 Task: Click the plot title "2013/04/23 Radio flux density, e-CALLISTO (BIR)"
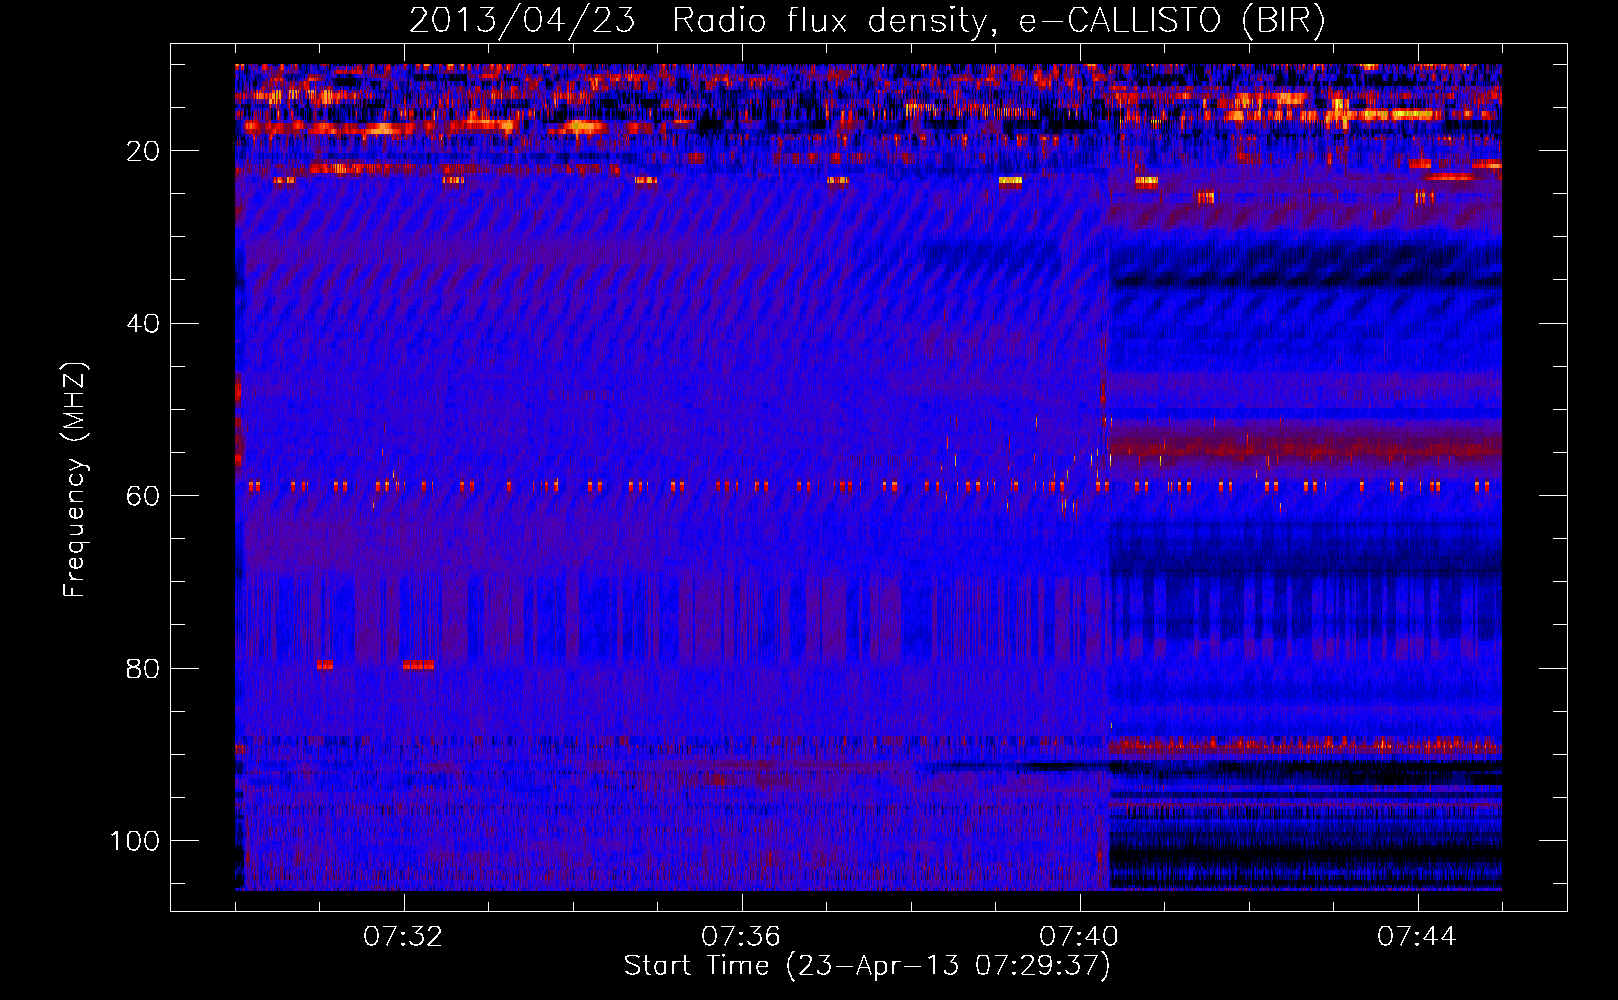[x=867, y=20]
